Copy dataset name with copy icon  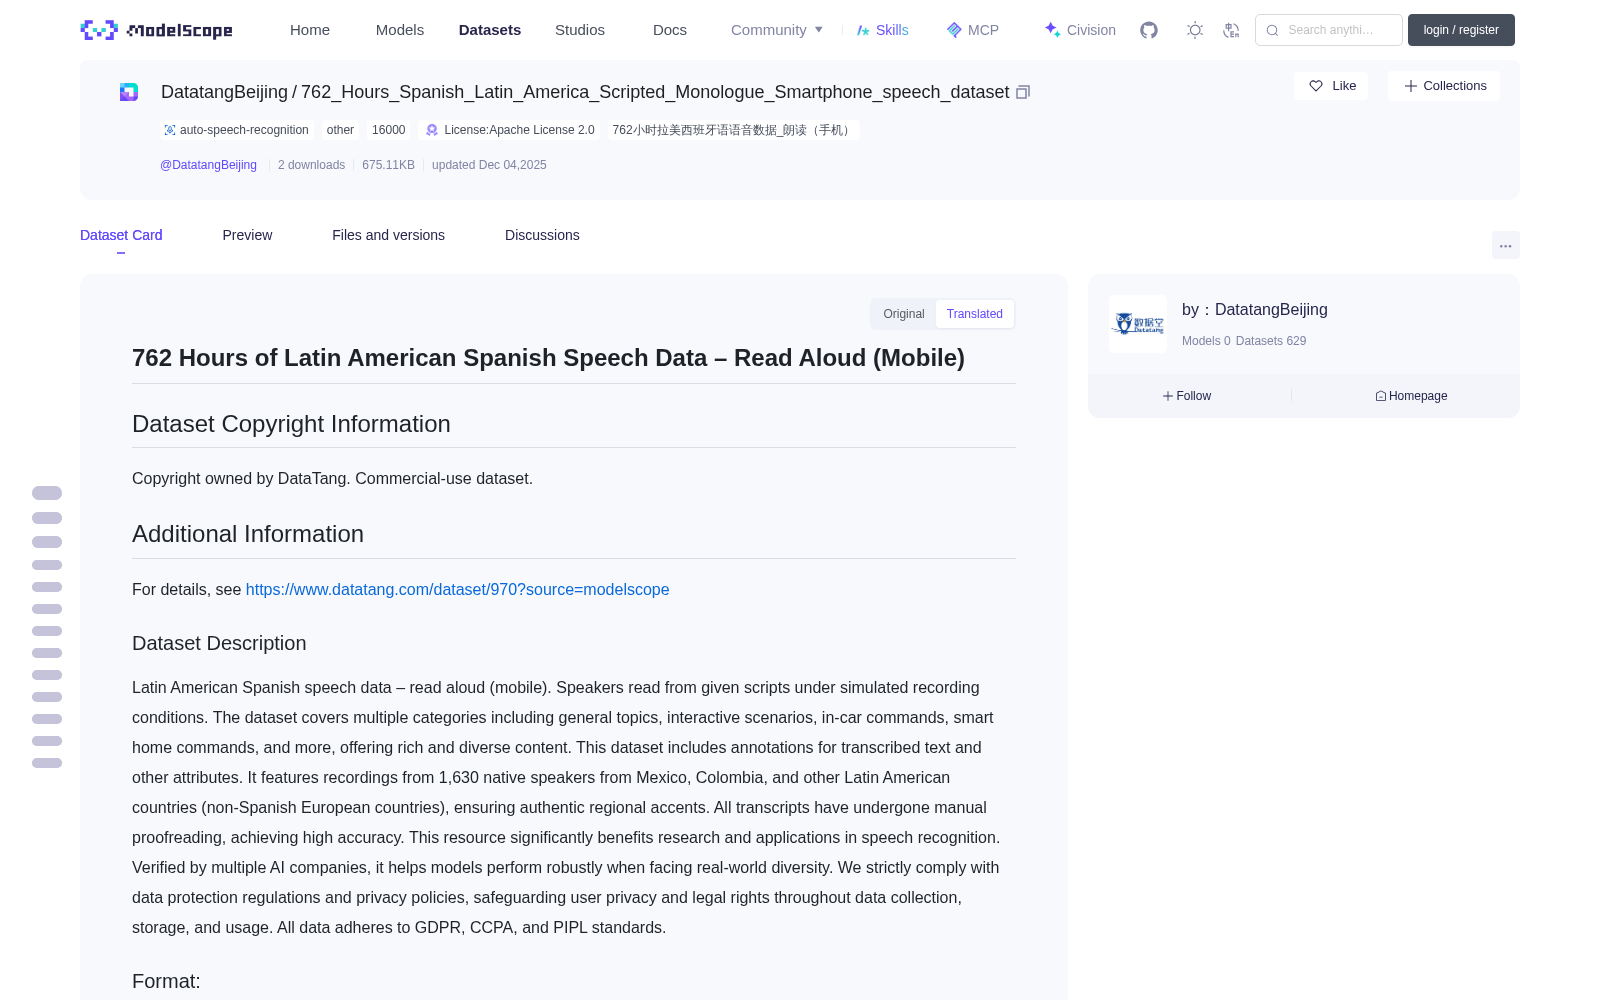[1023, 92]
